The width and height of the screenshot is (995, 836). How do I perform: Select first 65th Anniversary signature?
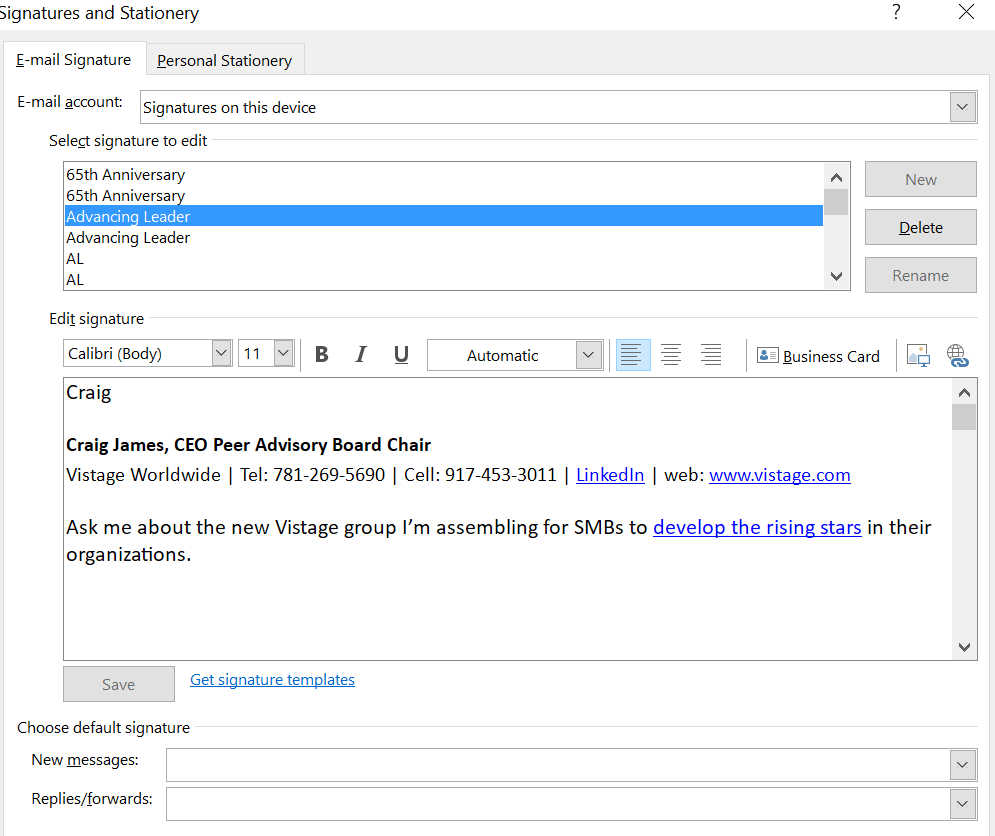pos(444,174)
